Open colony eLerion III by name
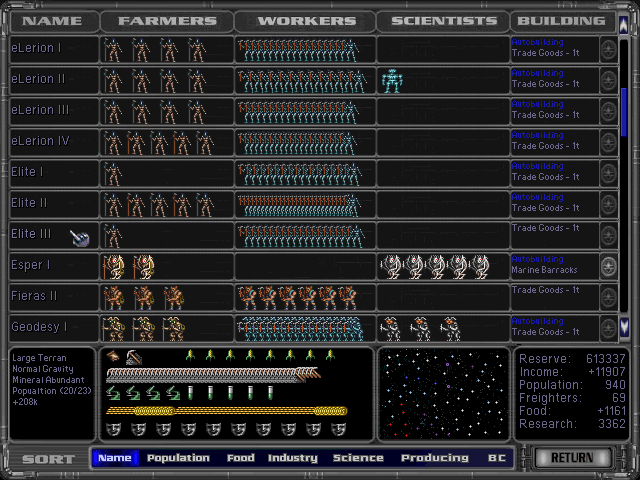Viewport: 640px width, 480px height. [x=40, y=110]
